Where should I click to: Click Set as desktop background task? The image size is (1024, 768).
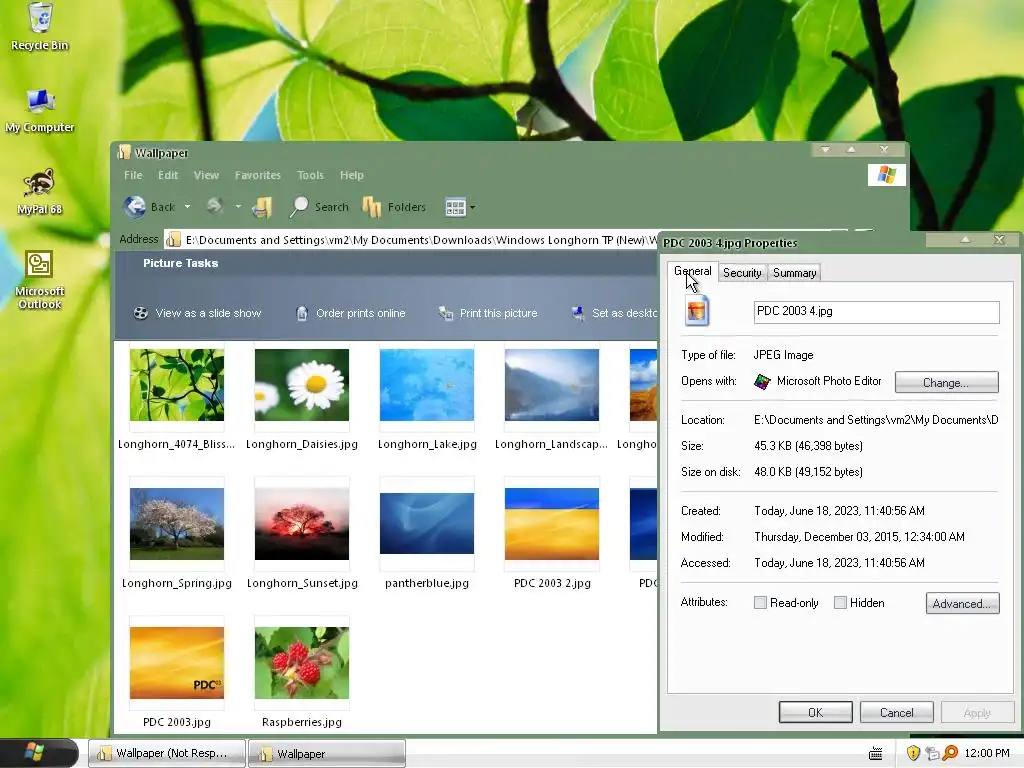pyautogui.click(x=614, y=313)
